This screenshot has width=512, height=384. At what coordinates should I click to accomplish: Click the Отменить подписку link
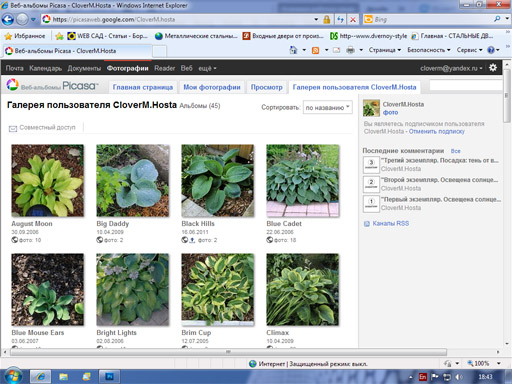(436, 131)
